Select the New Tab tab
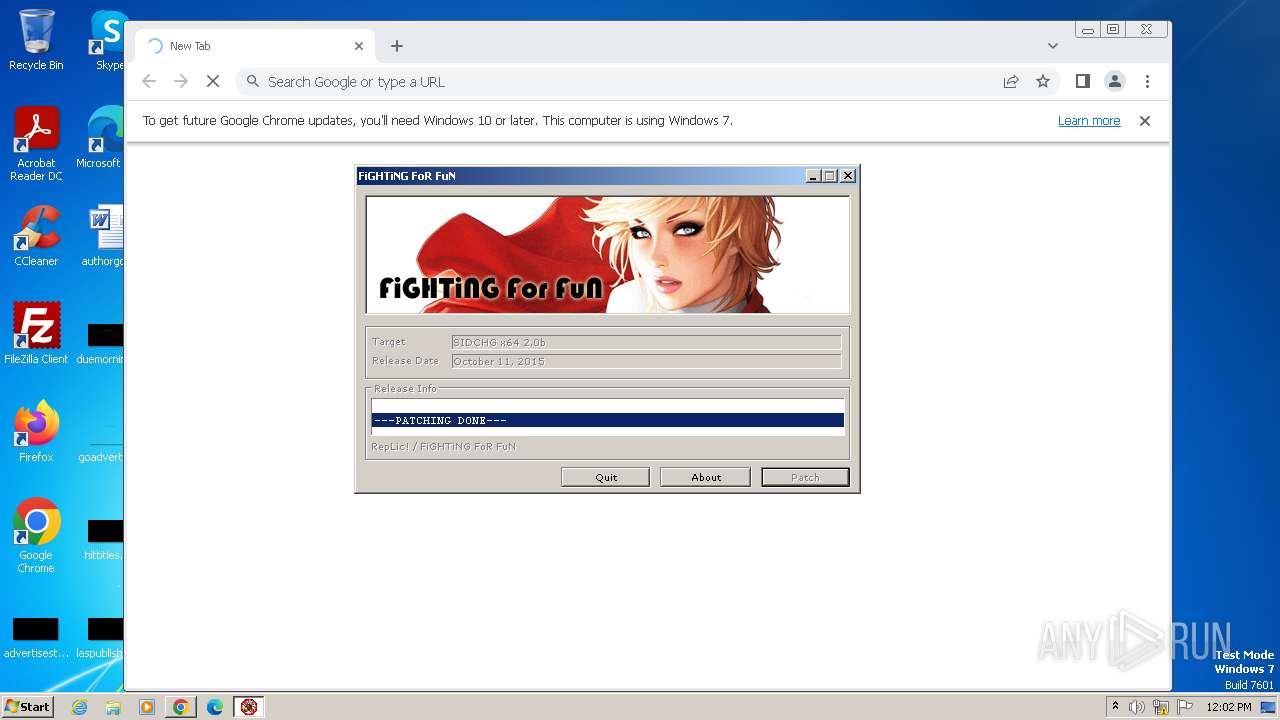This screenshot has width=1280, height=720. (x=255, y=46)
